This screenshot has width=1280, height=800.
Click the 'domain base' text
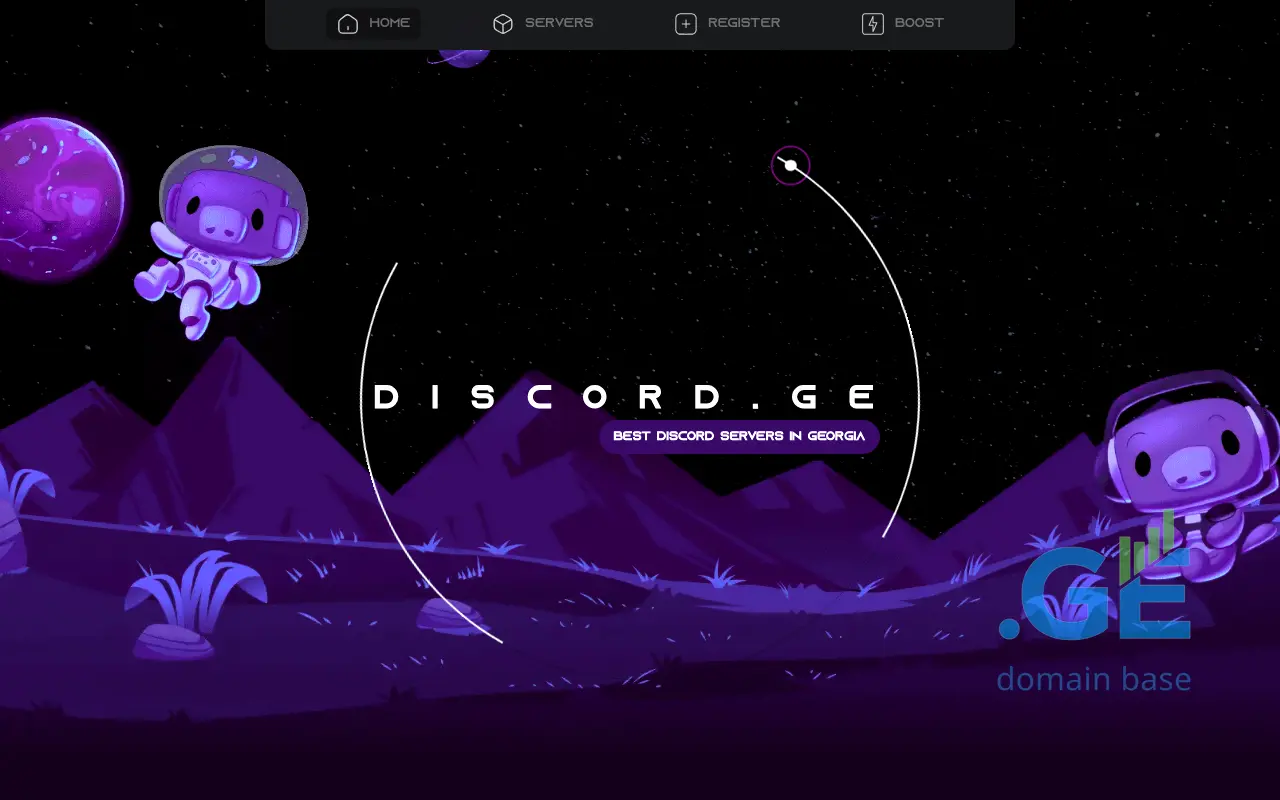[x=1093, y=680]
